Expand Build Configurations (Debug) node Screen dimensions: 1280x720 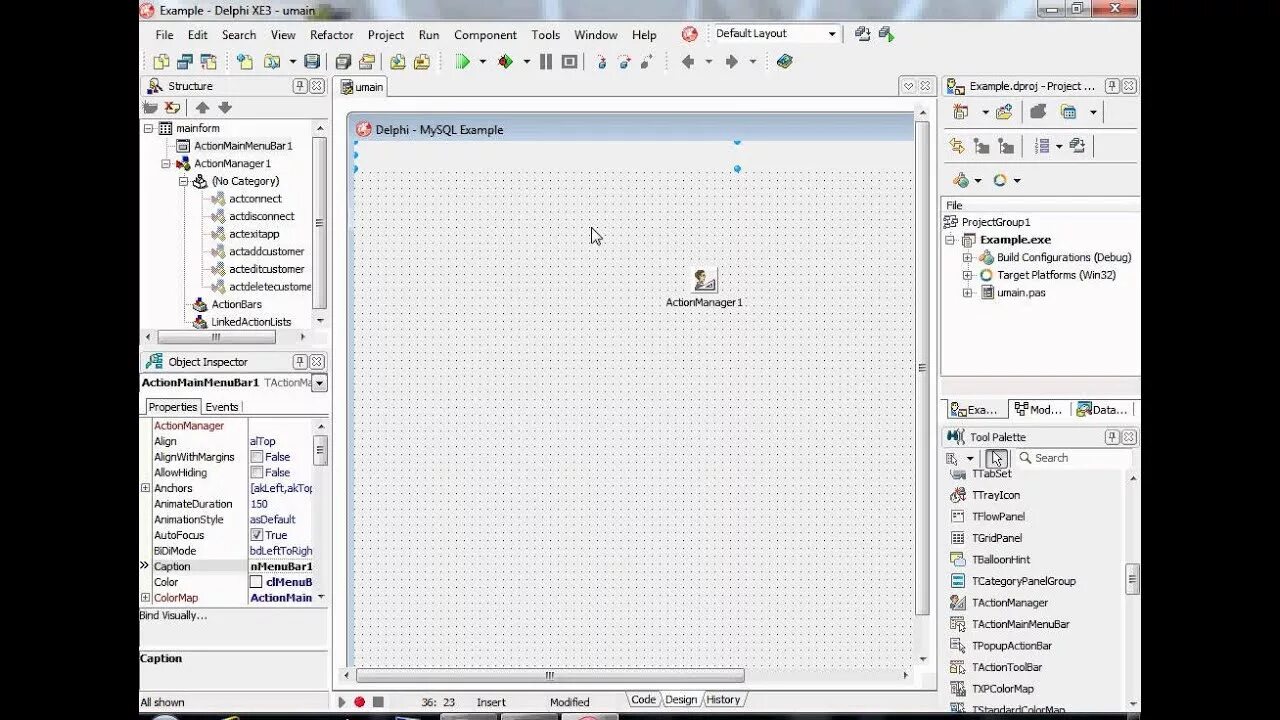coord(967,257)
